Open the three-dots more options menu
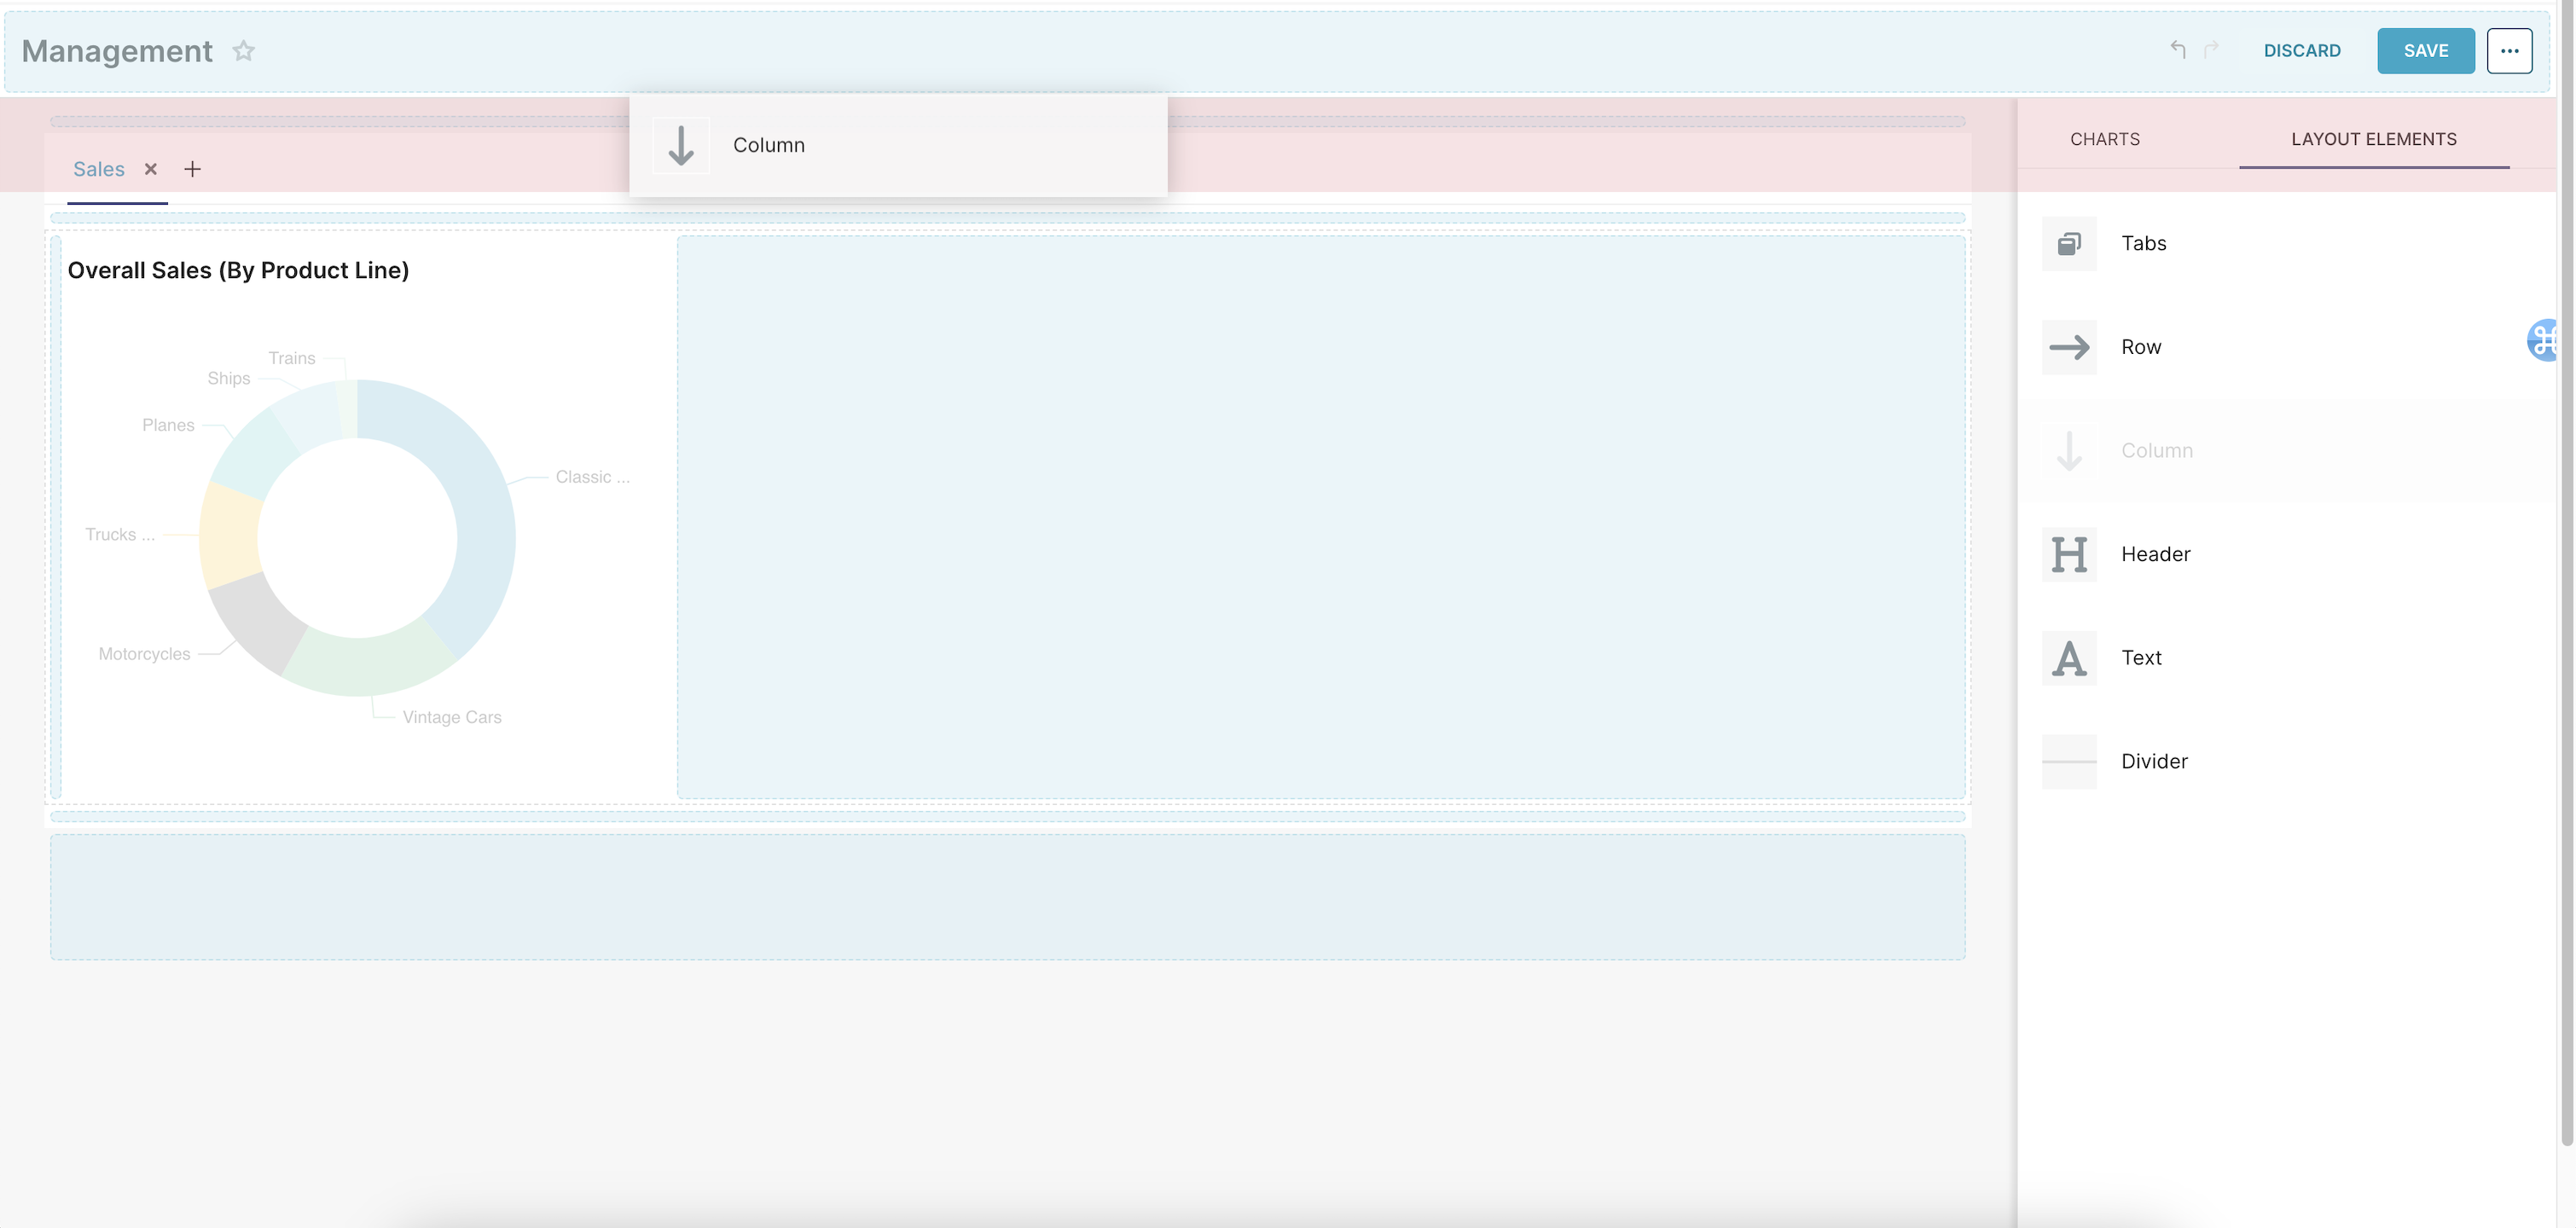The image size is (2576, 1228). click(2509, 50)
